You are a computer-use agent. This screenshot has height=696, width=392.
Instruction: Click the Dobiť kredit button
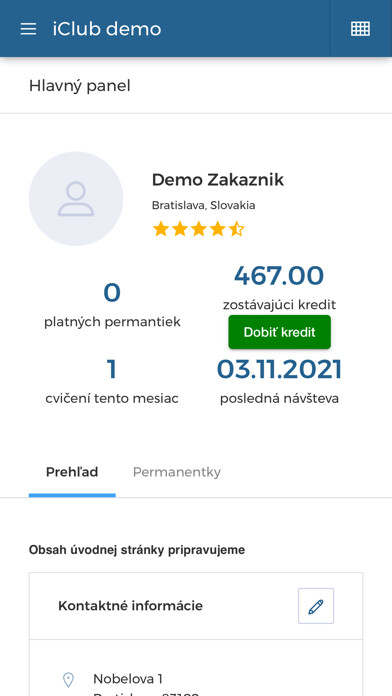[280, 332]
